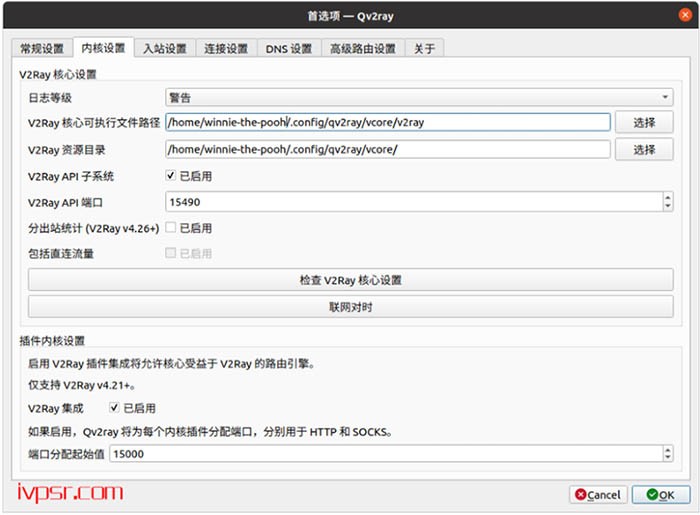700x515 pixels.
Task: Open the 关于 tab
Action: (424, 48)
